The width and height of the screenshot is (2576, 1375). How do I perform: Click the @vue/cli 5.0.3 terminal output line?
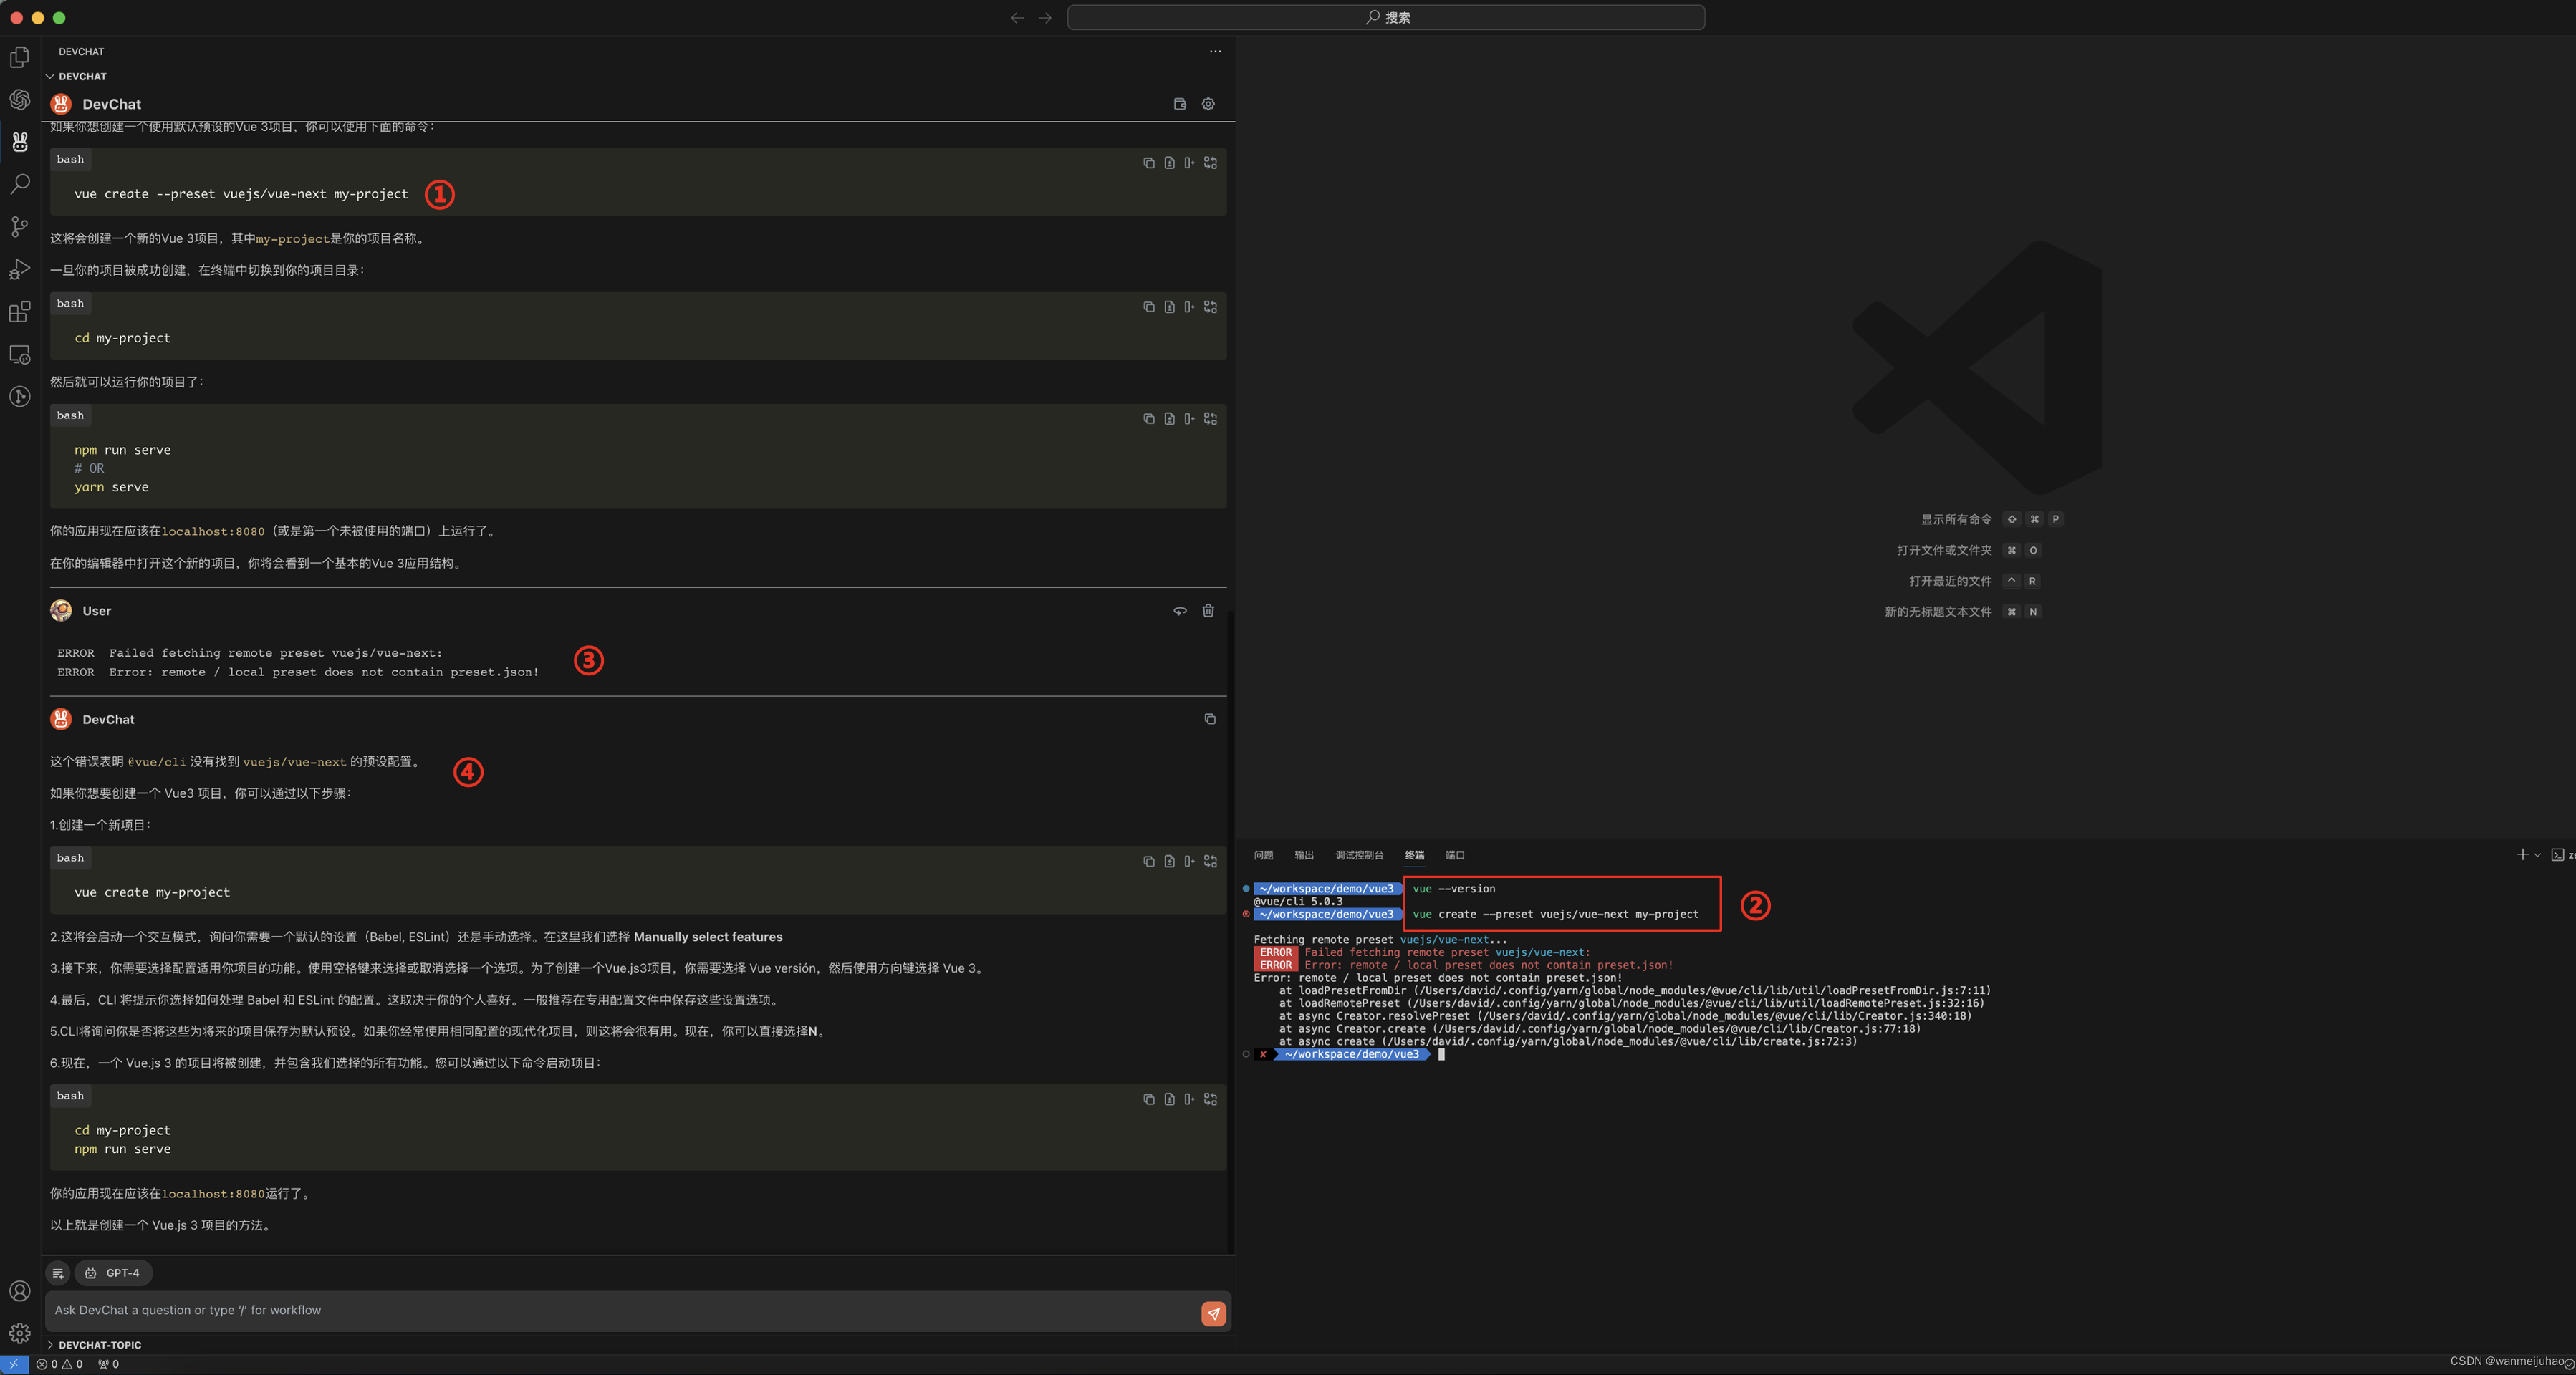click(x=1298, y=901)
